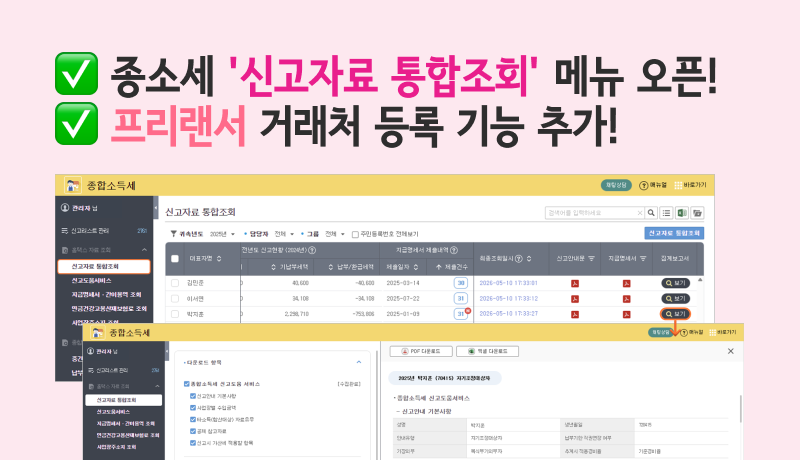
Task: Click the 엑셀 다운로드 button
Action: [487, 351]
